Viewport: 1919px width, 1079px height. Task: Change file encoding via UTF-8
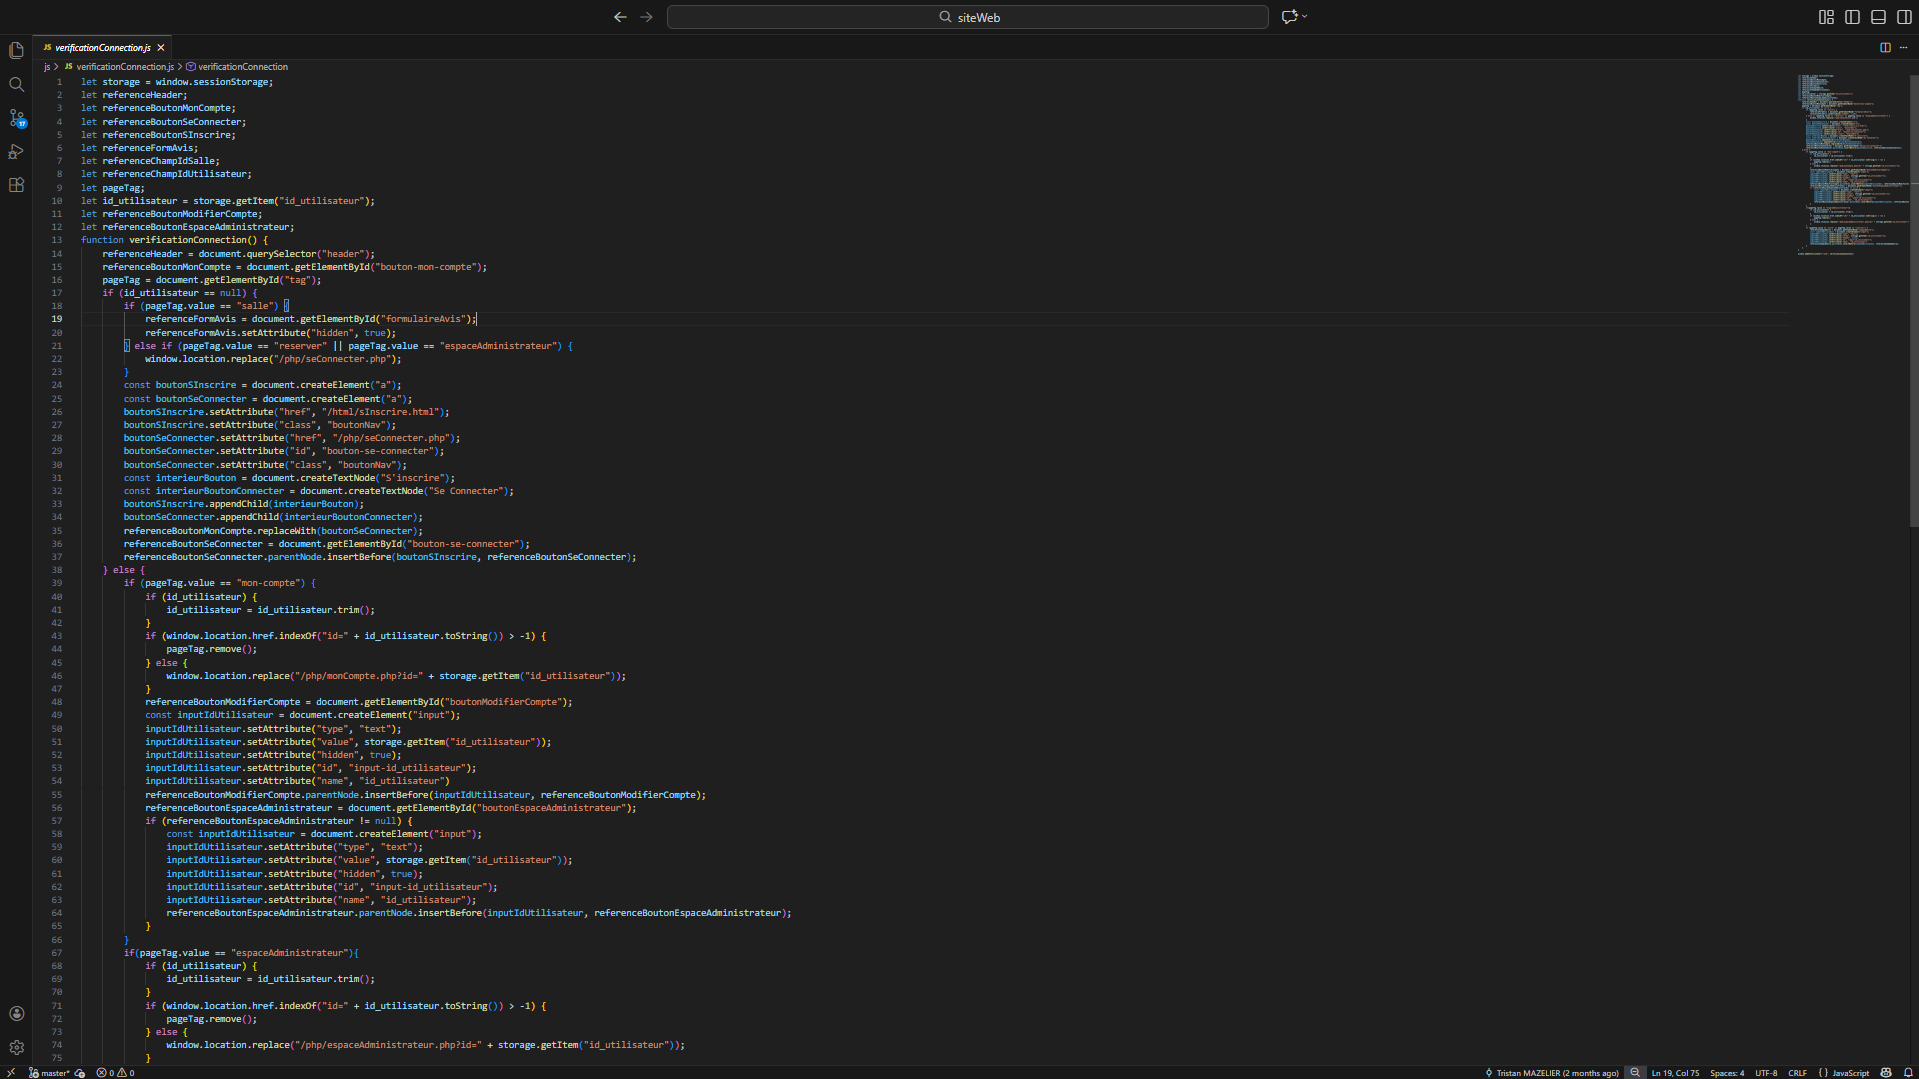tap(1766, 1073)
